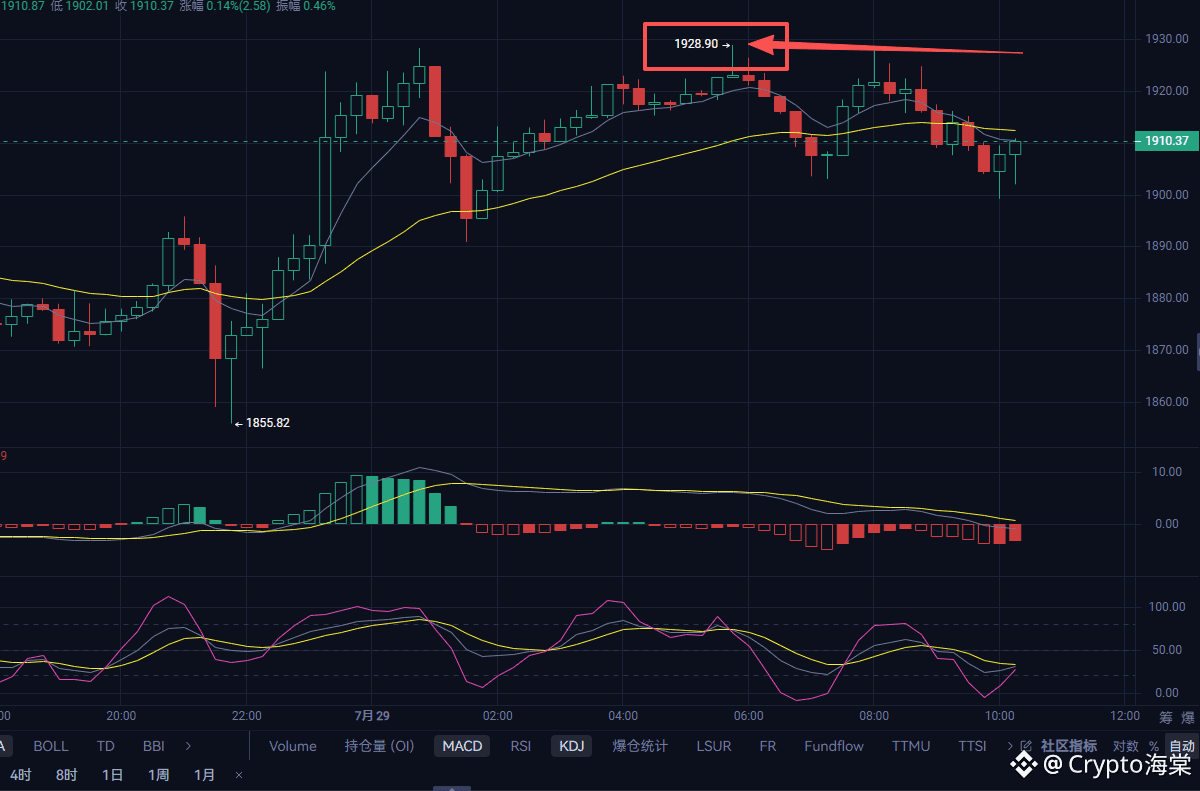Screen dimensions: 1200x791
Task: Click the 1860.00 price axis label
Action: 1167,402
